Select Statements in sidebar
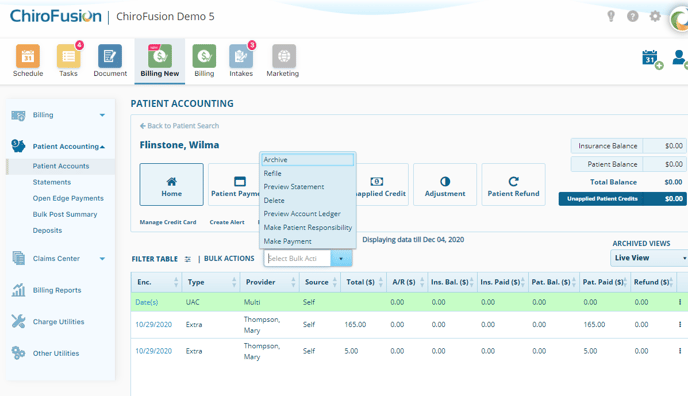This screenshot has width=688, height=396. 52,182
